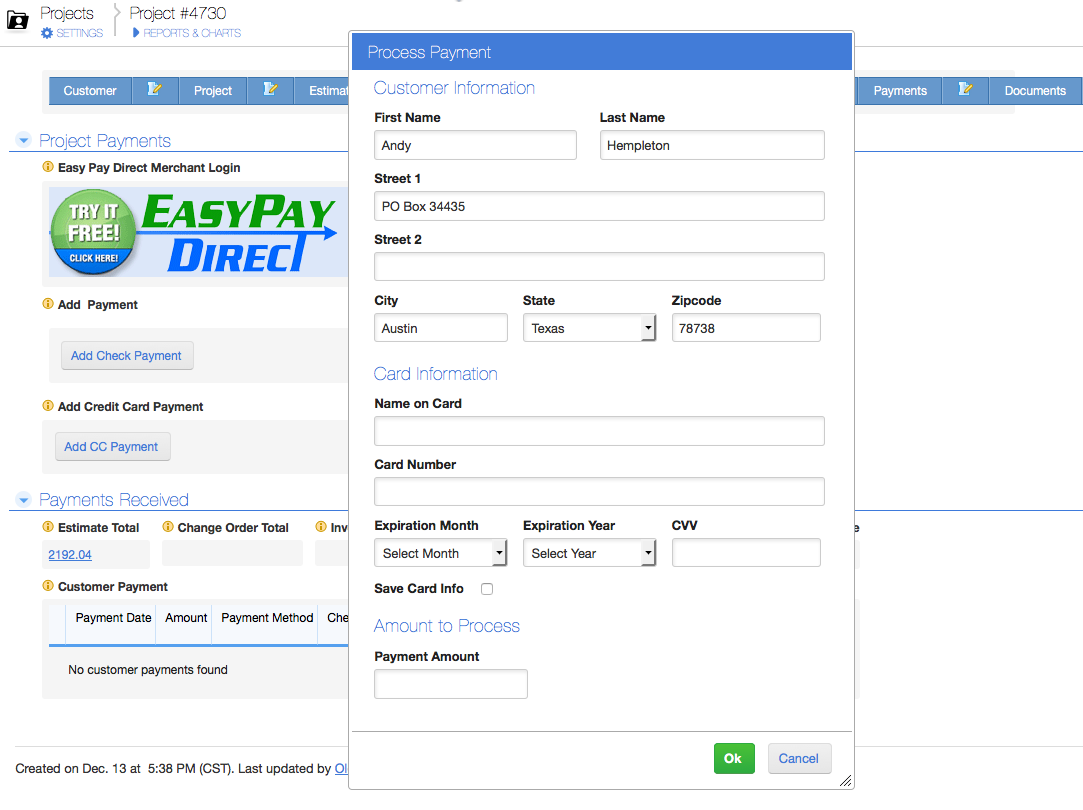Collapse the Project Payments section
The image size is (1083, 810).
click(23, 140)
